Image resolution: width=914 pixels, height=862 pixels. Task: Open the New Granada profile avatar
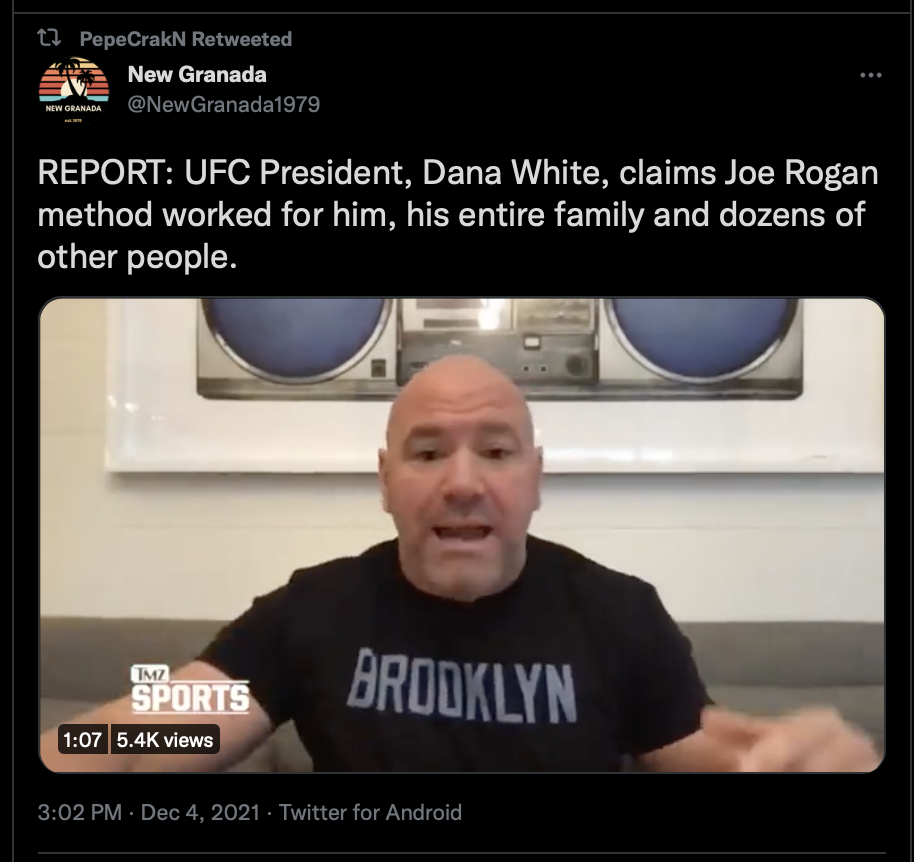coord(74,92)
